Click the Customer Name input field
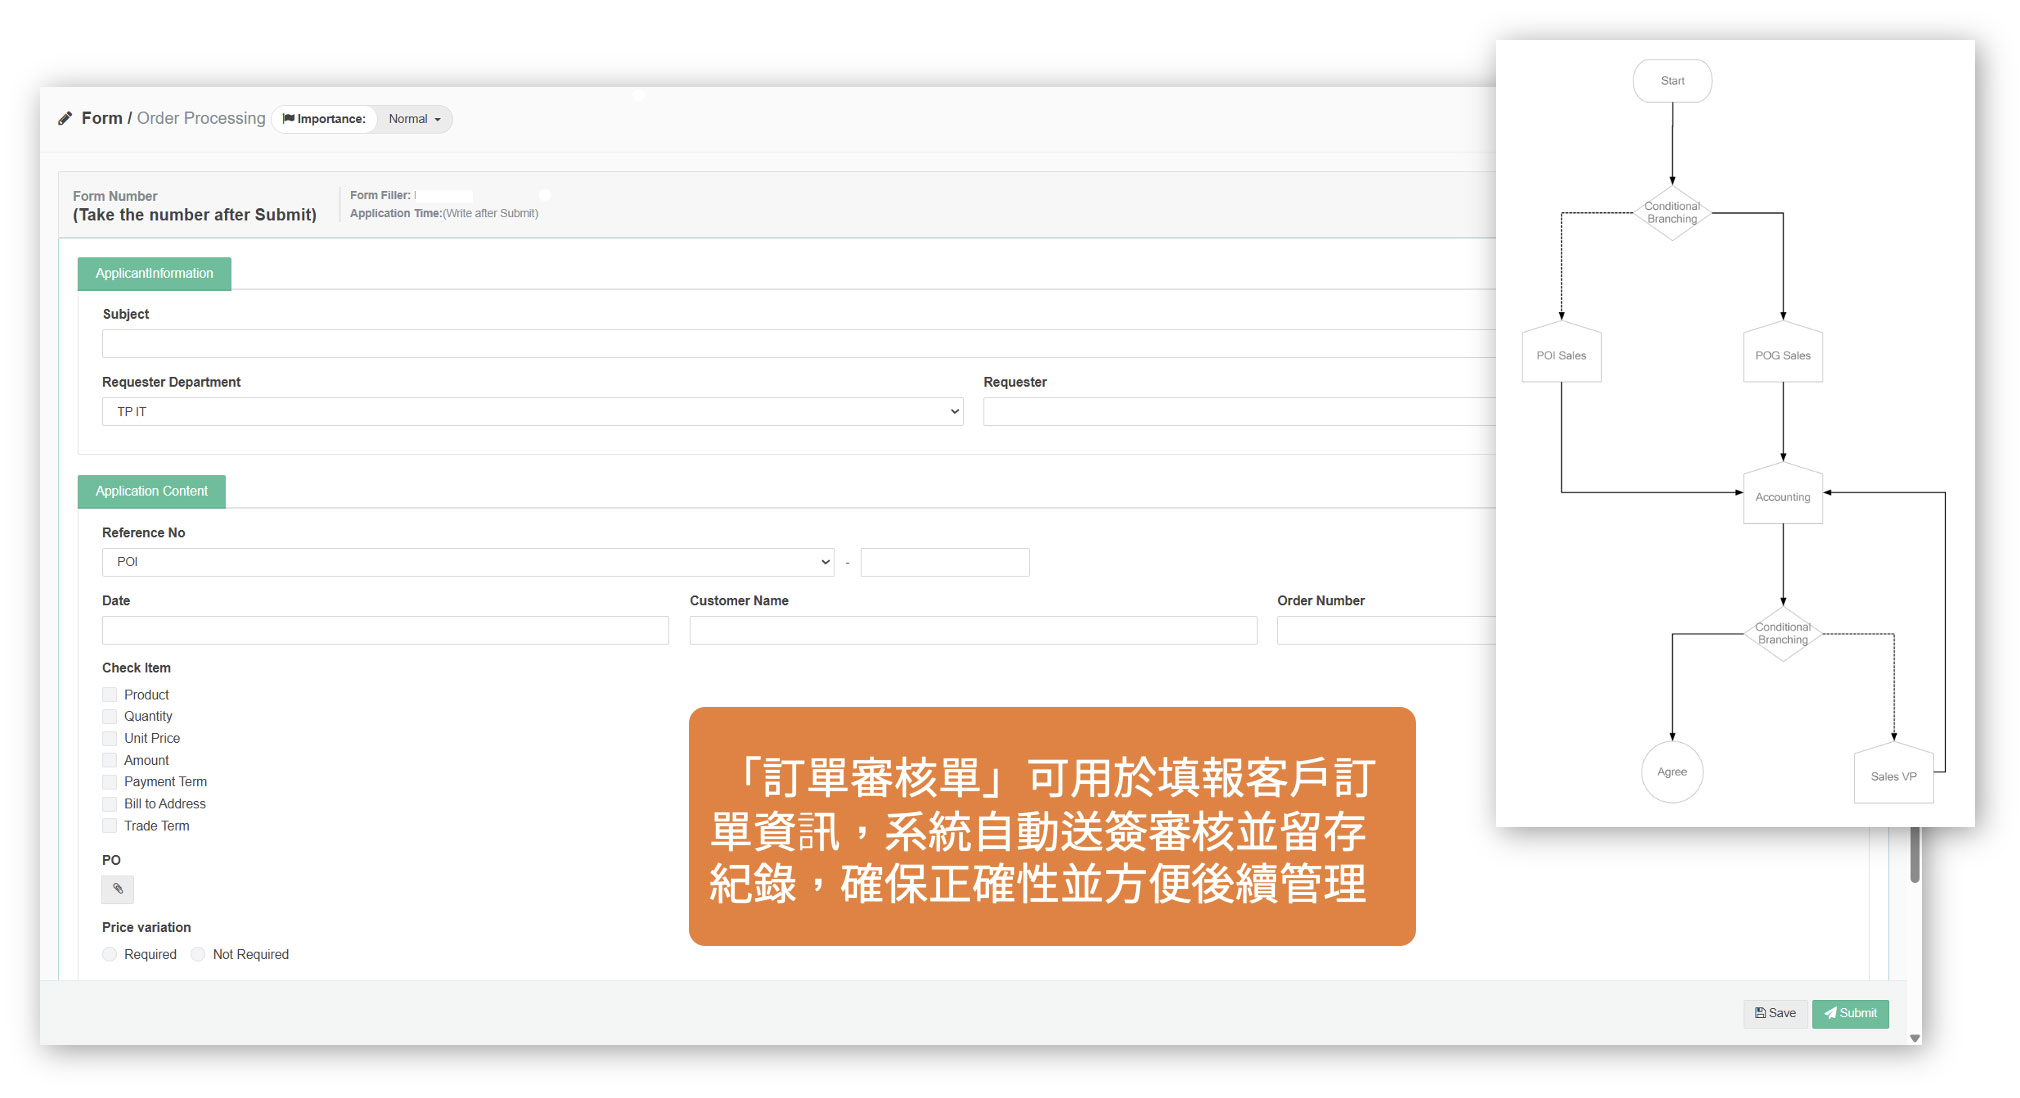This screenshot has height=1098, width=2020. (x=972, y=630)
